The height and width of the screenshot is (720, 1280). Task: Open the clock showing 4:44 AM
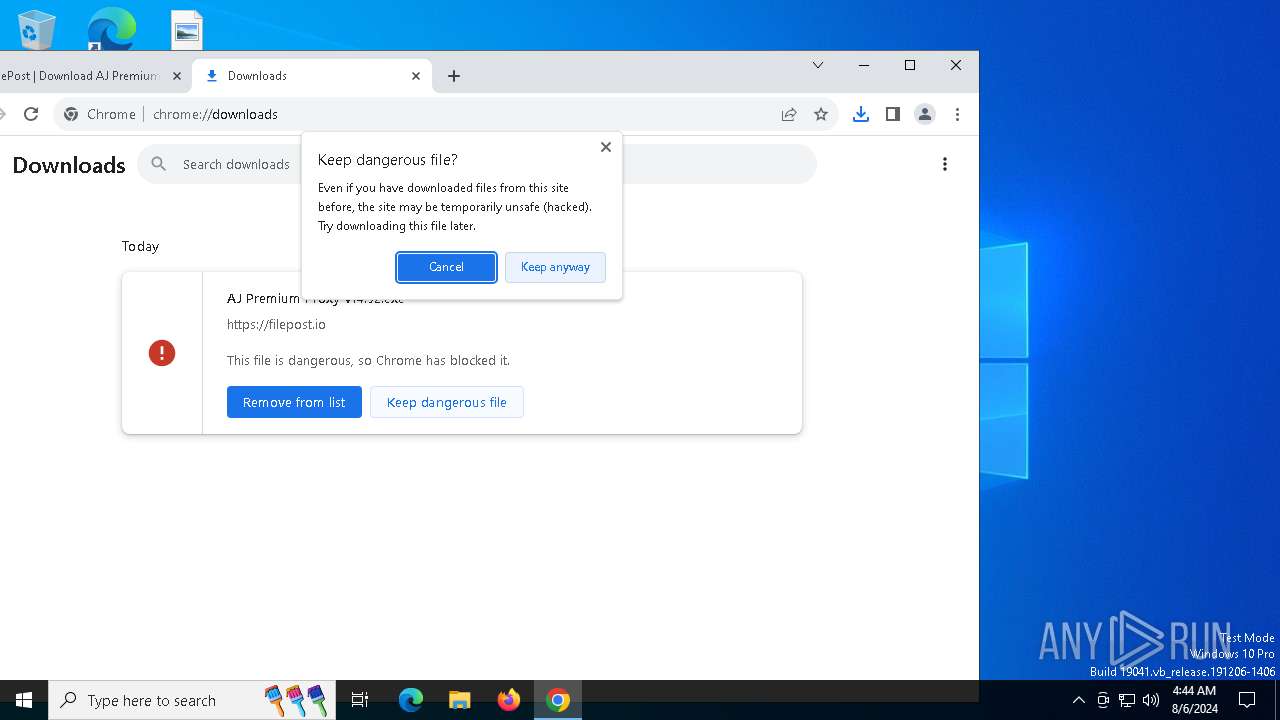point(1194,700)
